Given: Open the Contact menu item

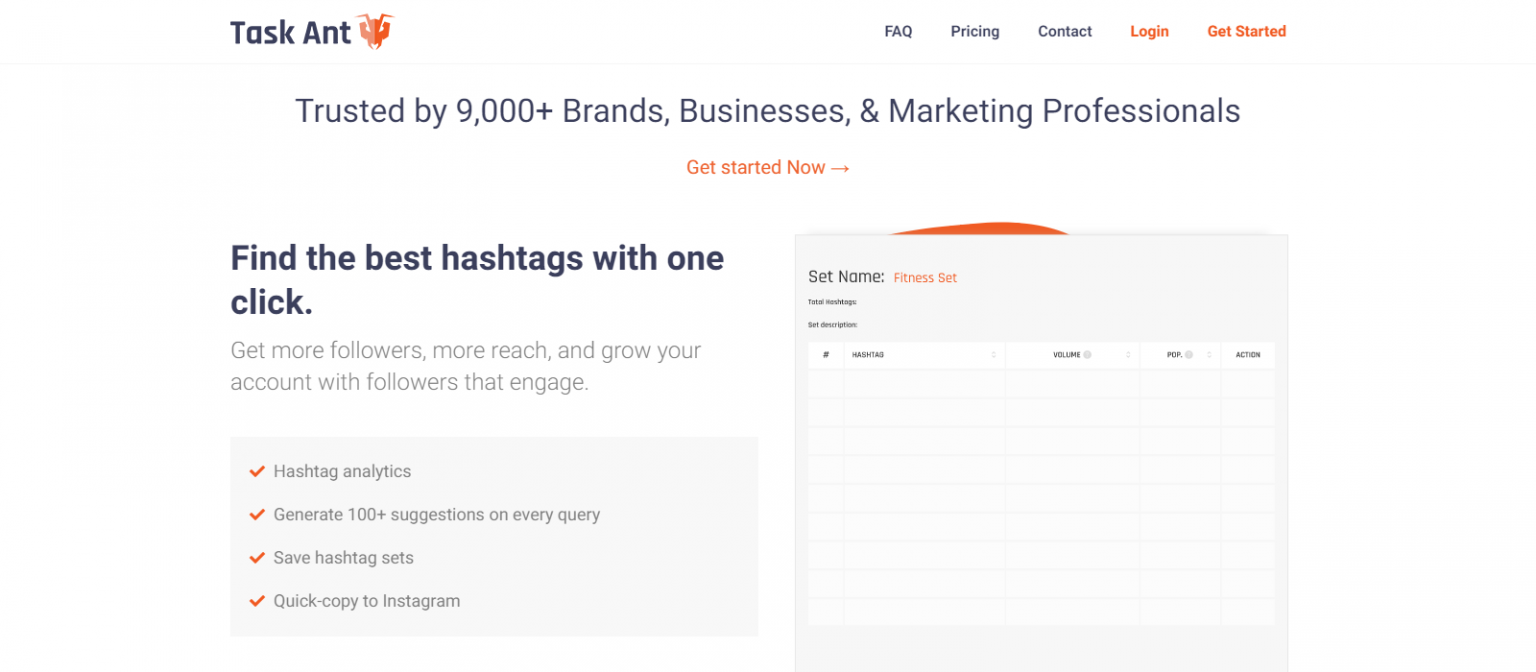Looking at the screenshot, I should pos(1064,31).
